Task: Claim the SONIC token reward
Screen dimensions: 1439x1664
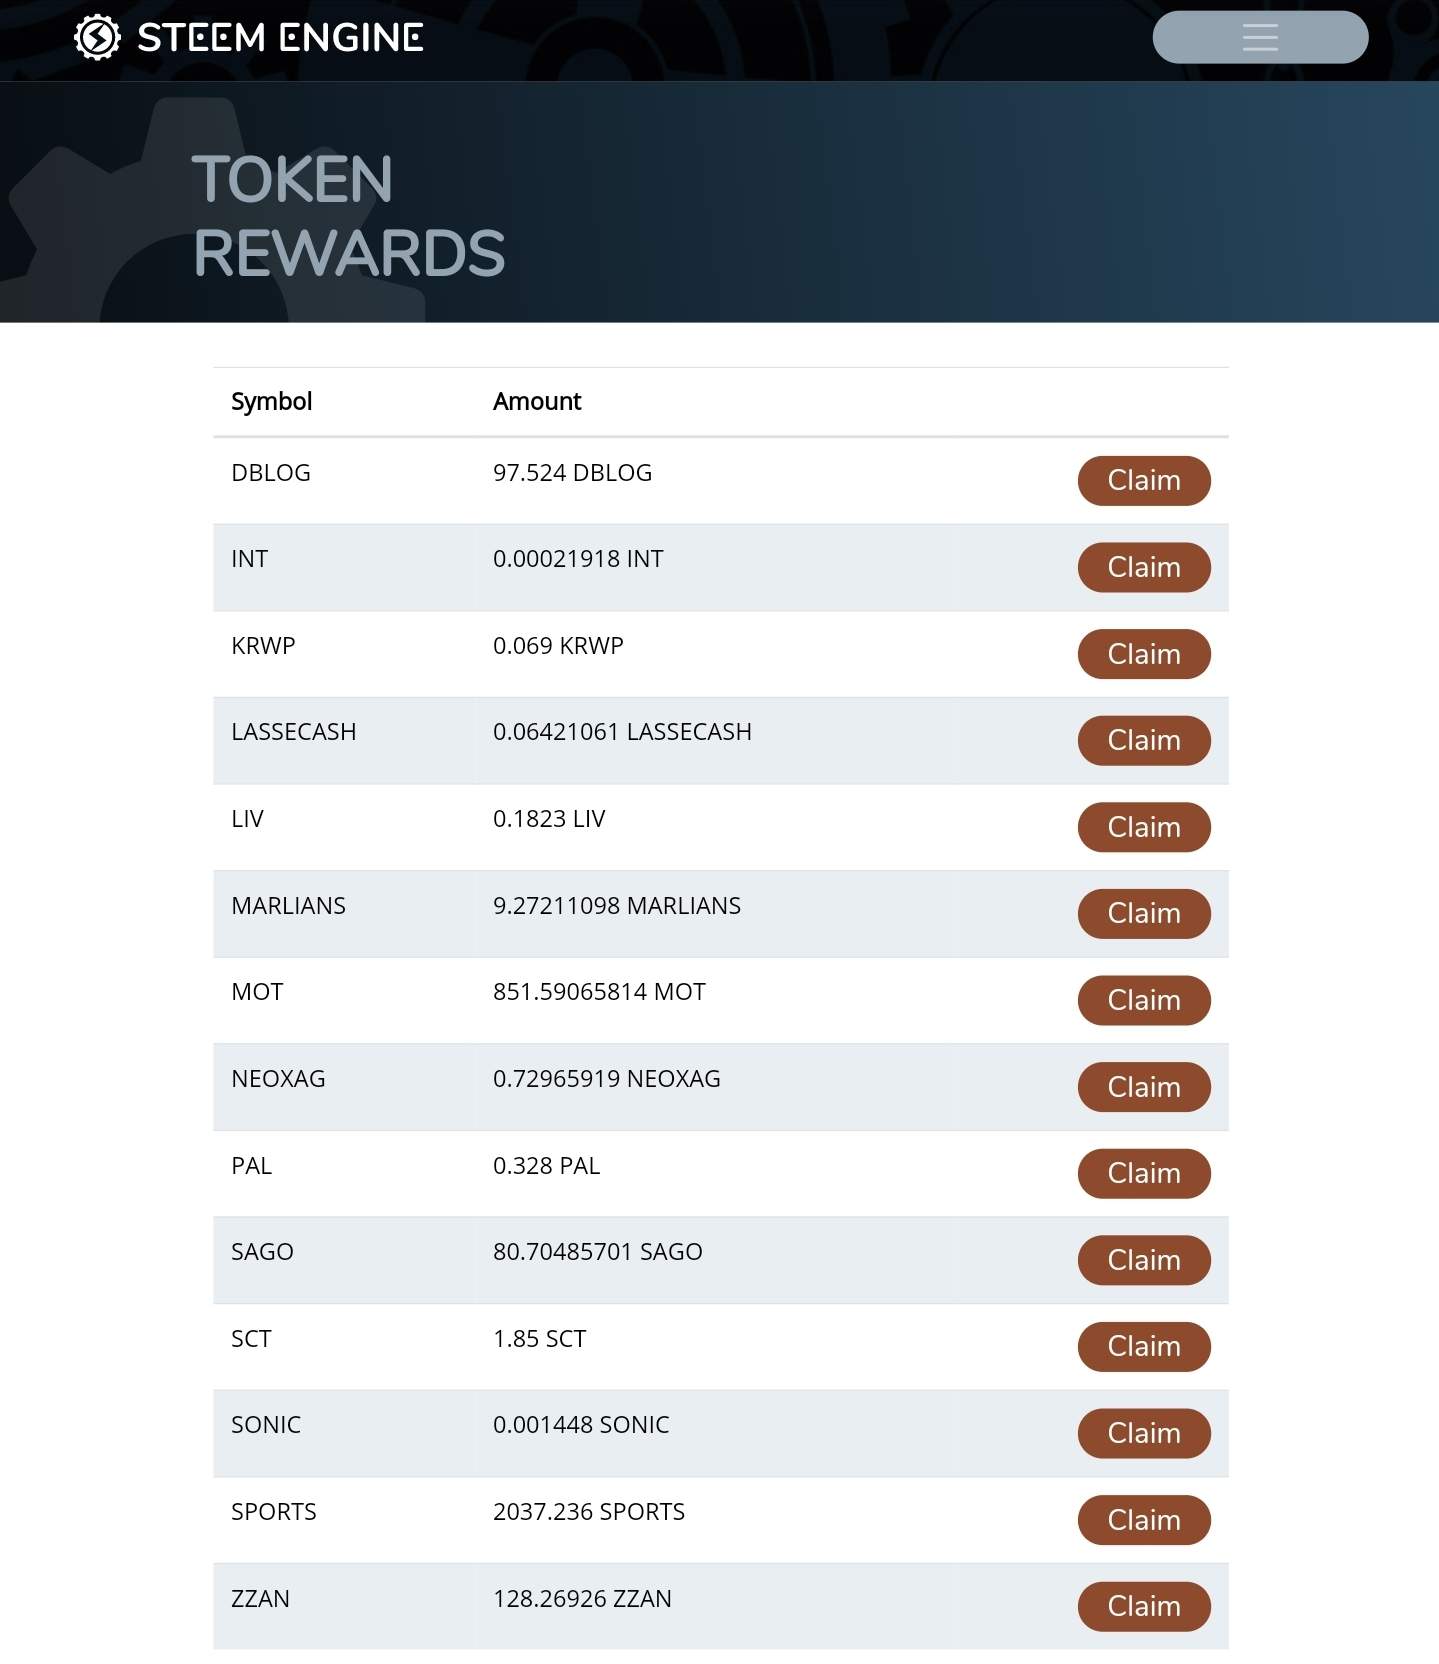Action: (x=1143, y=1434)
